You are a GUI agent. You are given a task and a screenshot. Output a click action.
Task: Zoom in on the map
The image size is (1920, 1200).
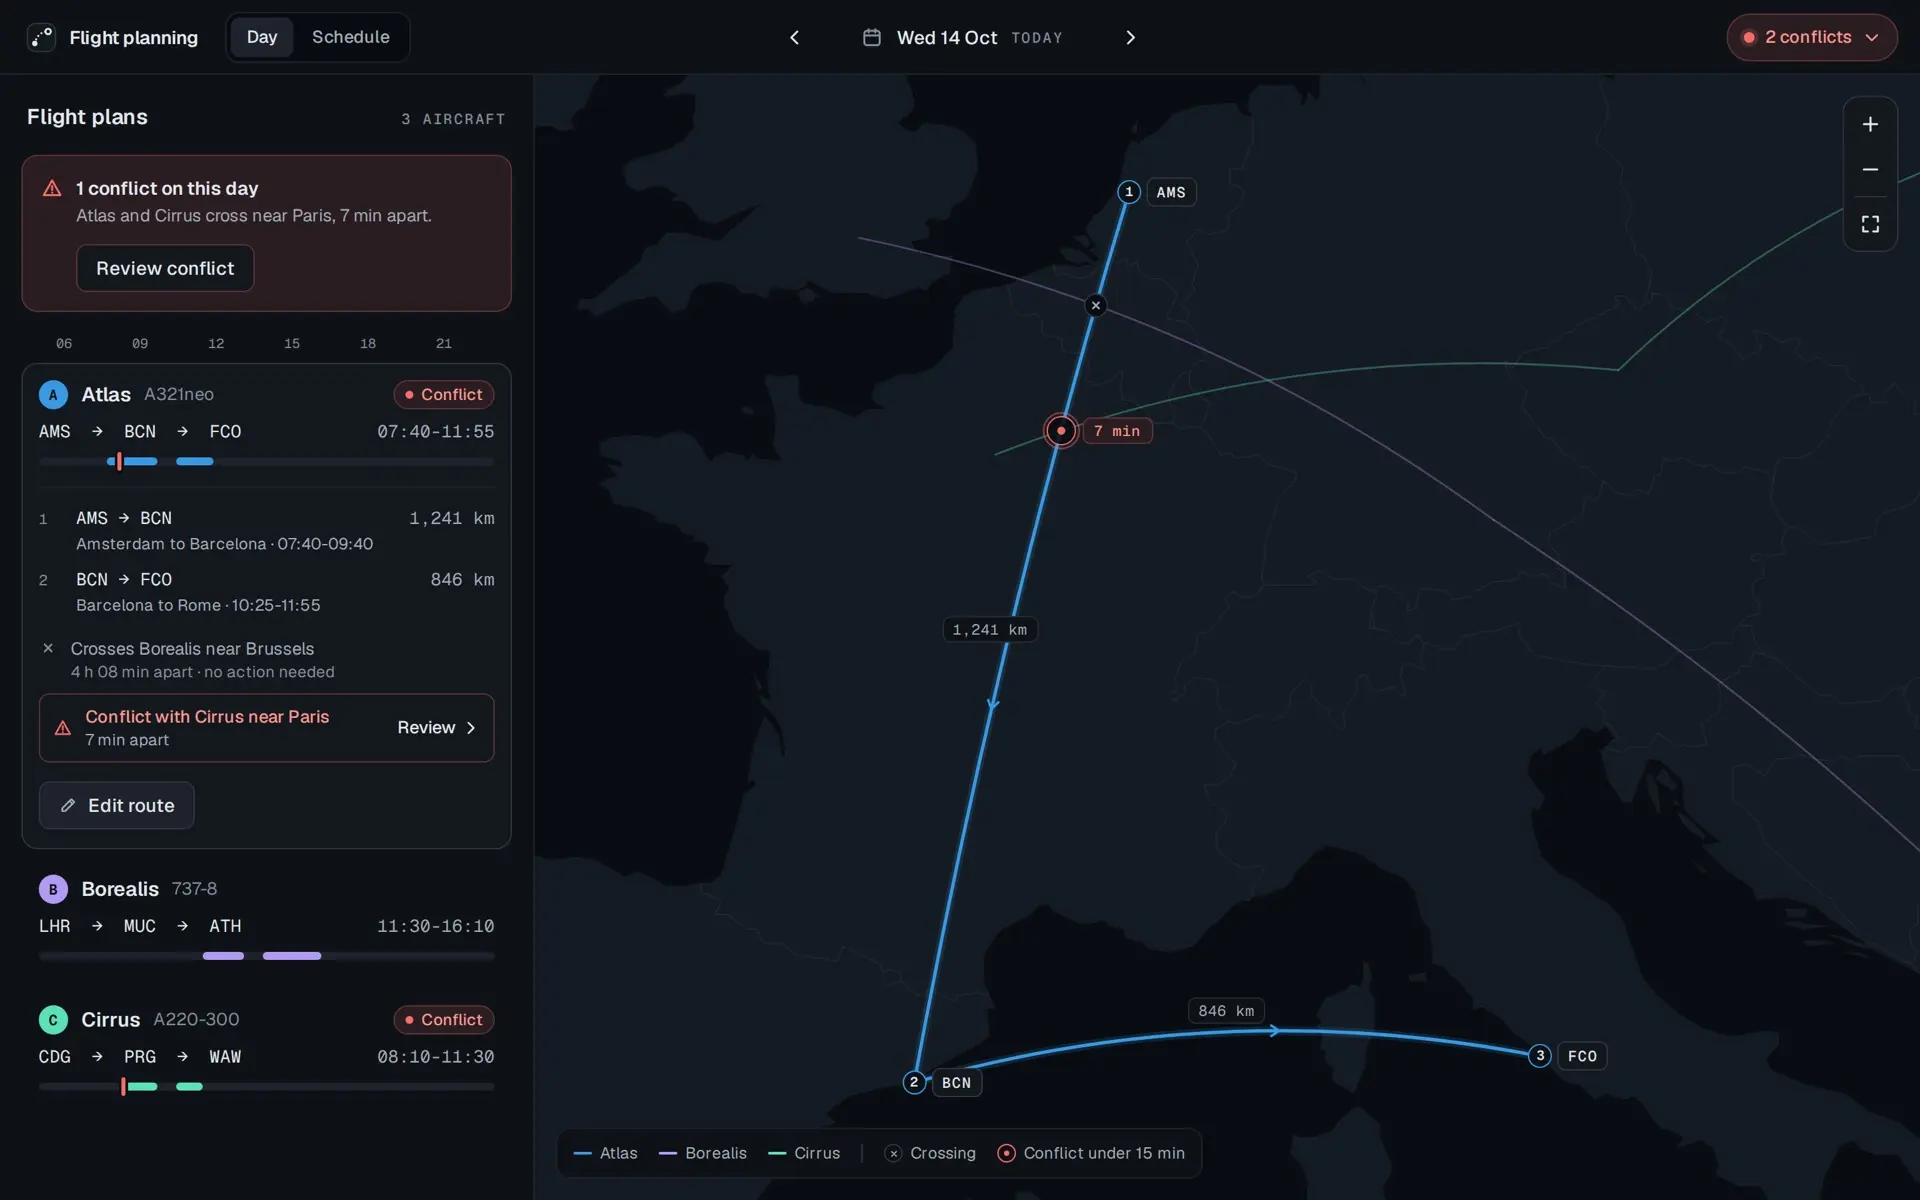1870,124
